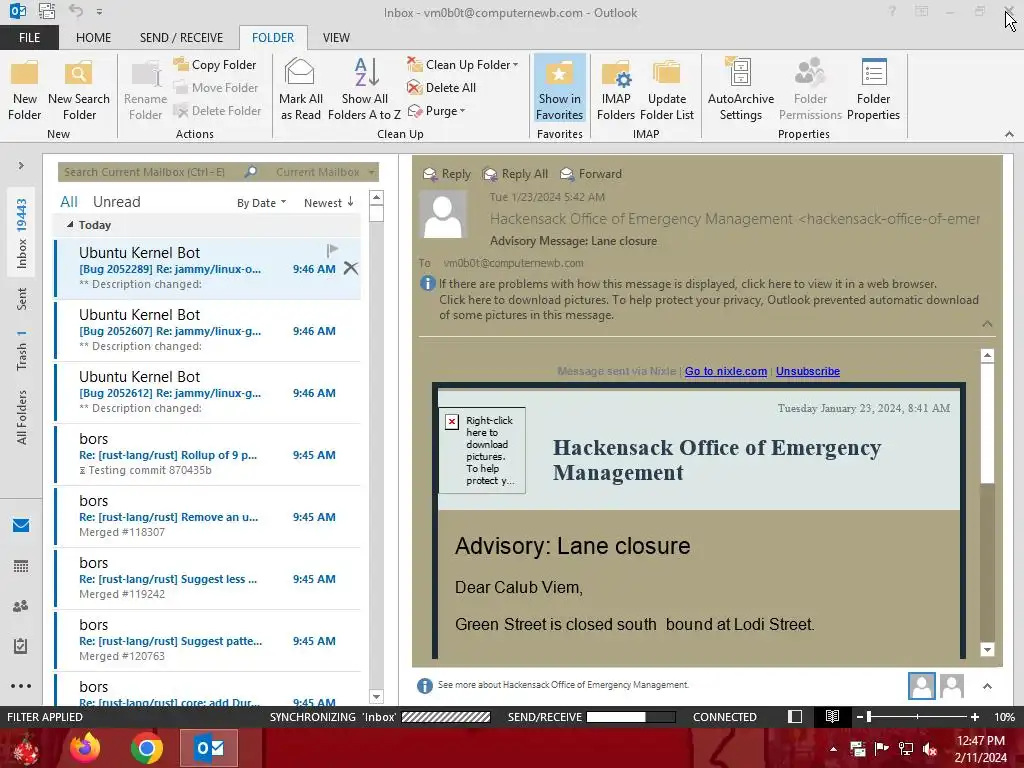Open Folder Properties
1024x768 pixels.
coord(873,90)
